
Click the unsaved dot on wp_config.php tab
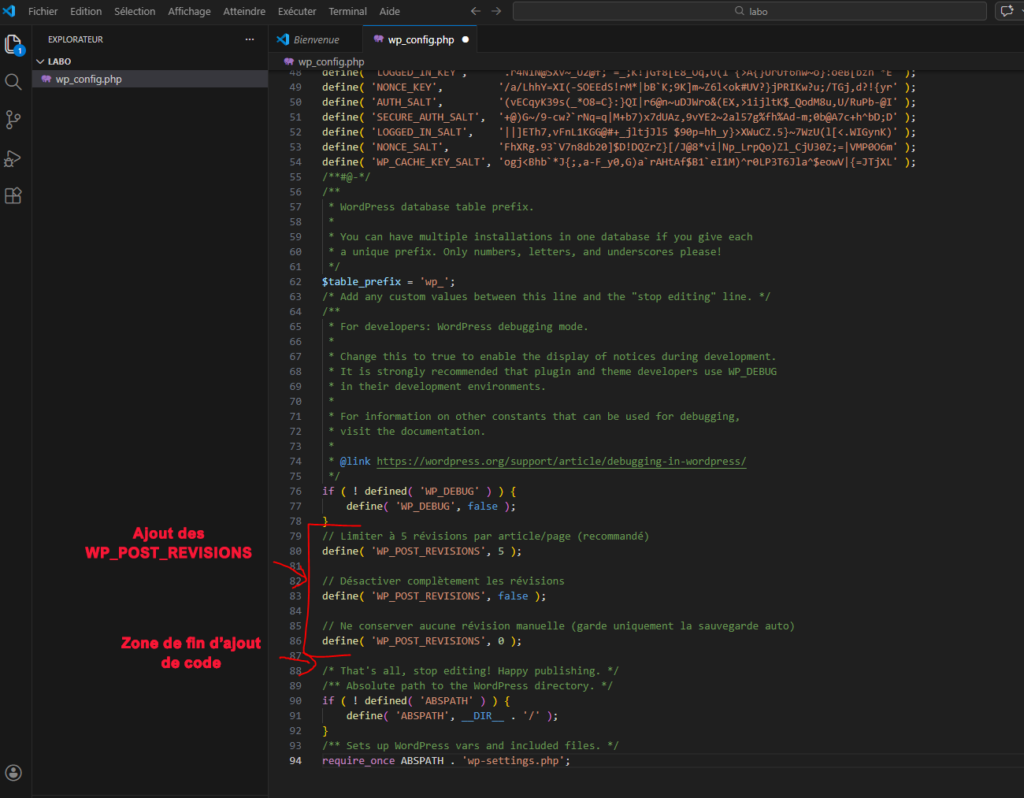coord(466,39)
